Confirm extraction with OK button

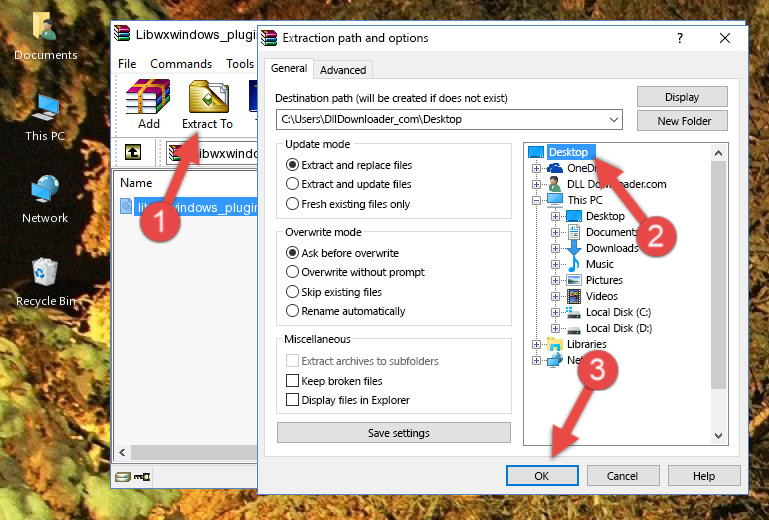(542, 476)
